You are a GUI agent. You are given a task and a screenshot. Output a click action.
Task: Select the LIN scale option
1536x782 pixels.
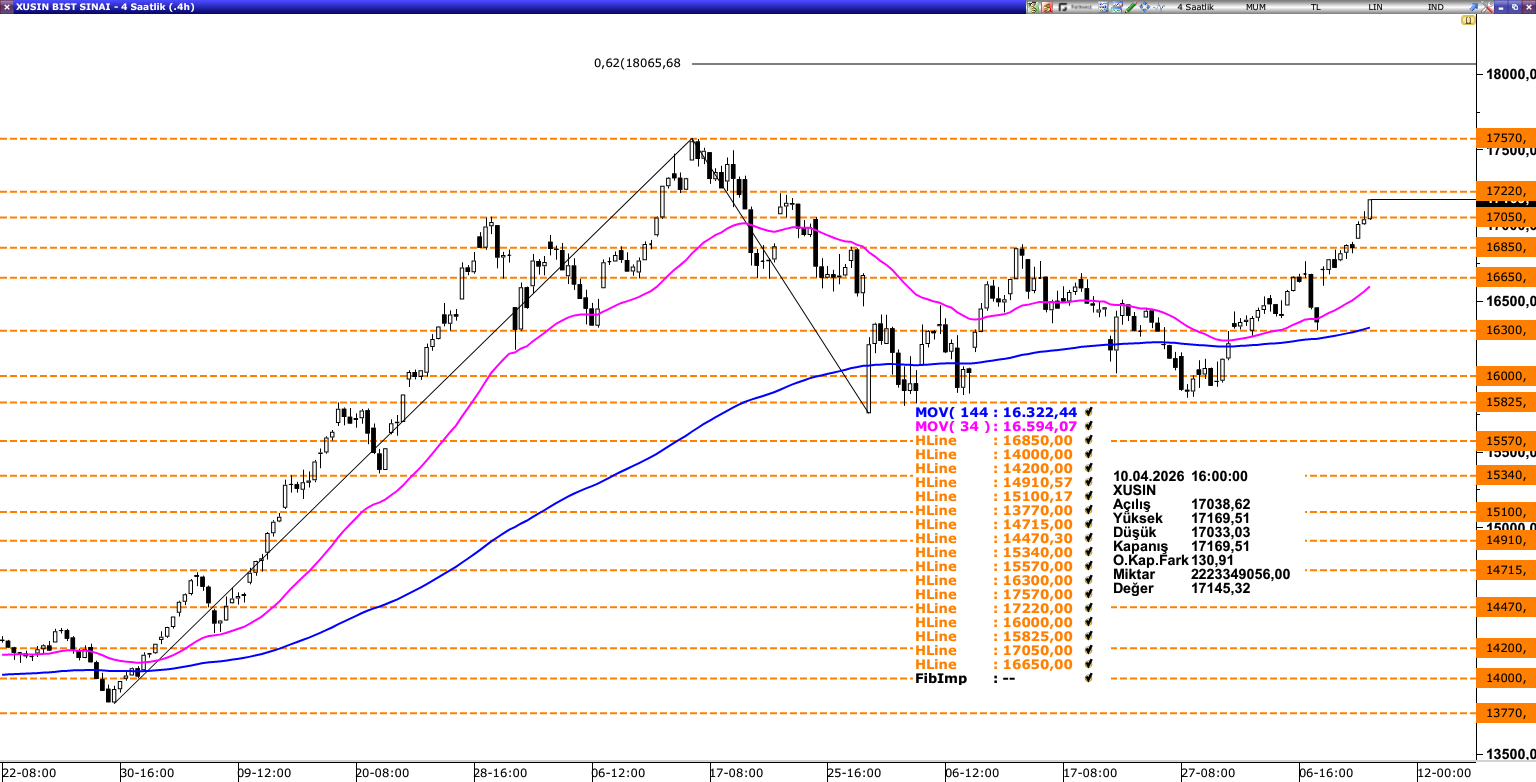click(x=1376, y=7)
